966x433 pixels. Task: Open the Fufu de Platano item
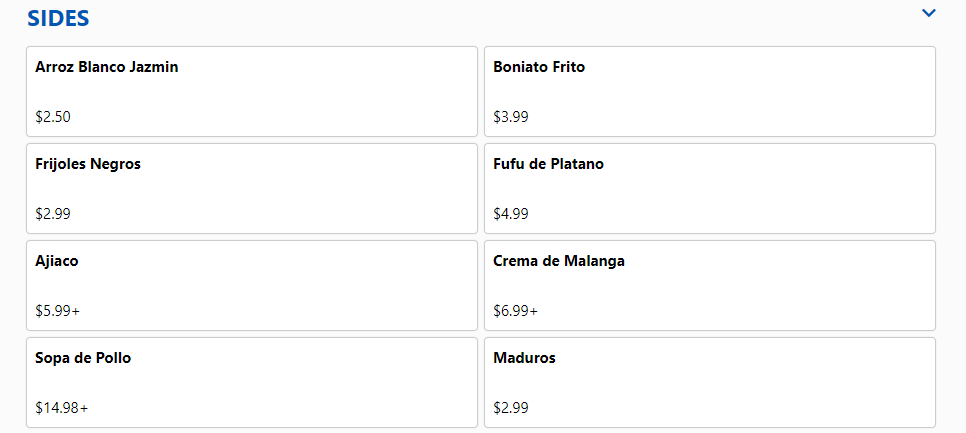[709, 188]
